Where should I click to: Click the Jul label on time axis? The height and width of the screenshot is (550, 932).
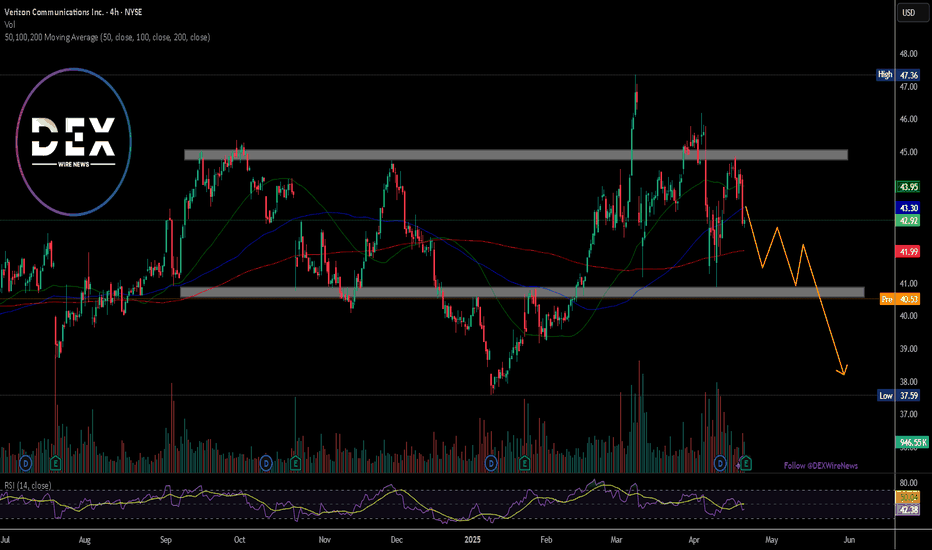coord(5,540)
